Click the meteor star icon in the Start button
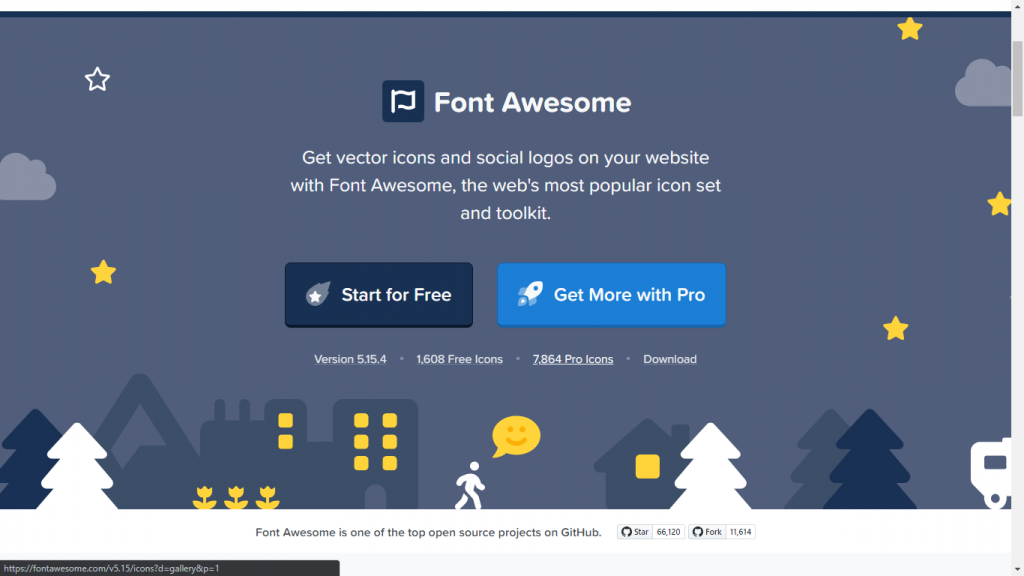Screen dimensions: 1024x576 tap(318, 294)
